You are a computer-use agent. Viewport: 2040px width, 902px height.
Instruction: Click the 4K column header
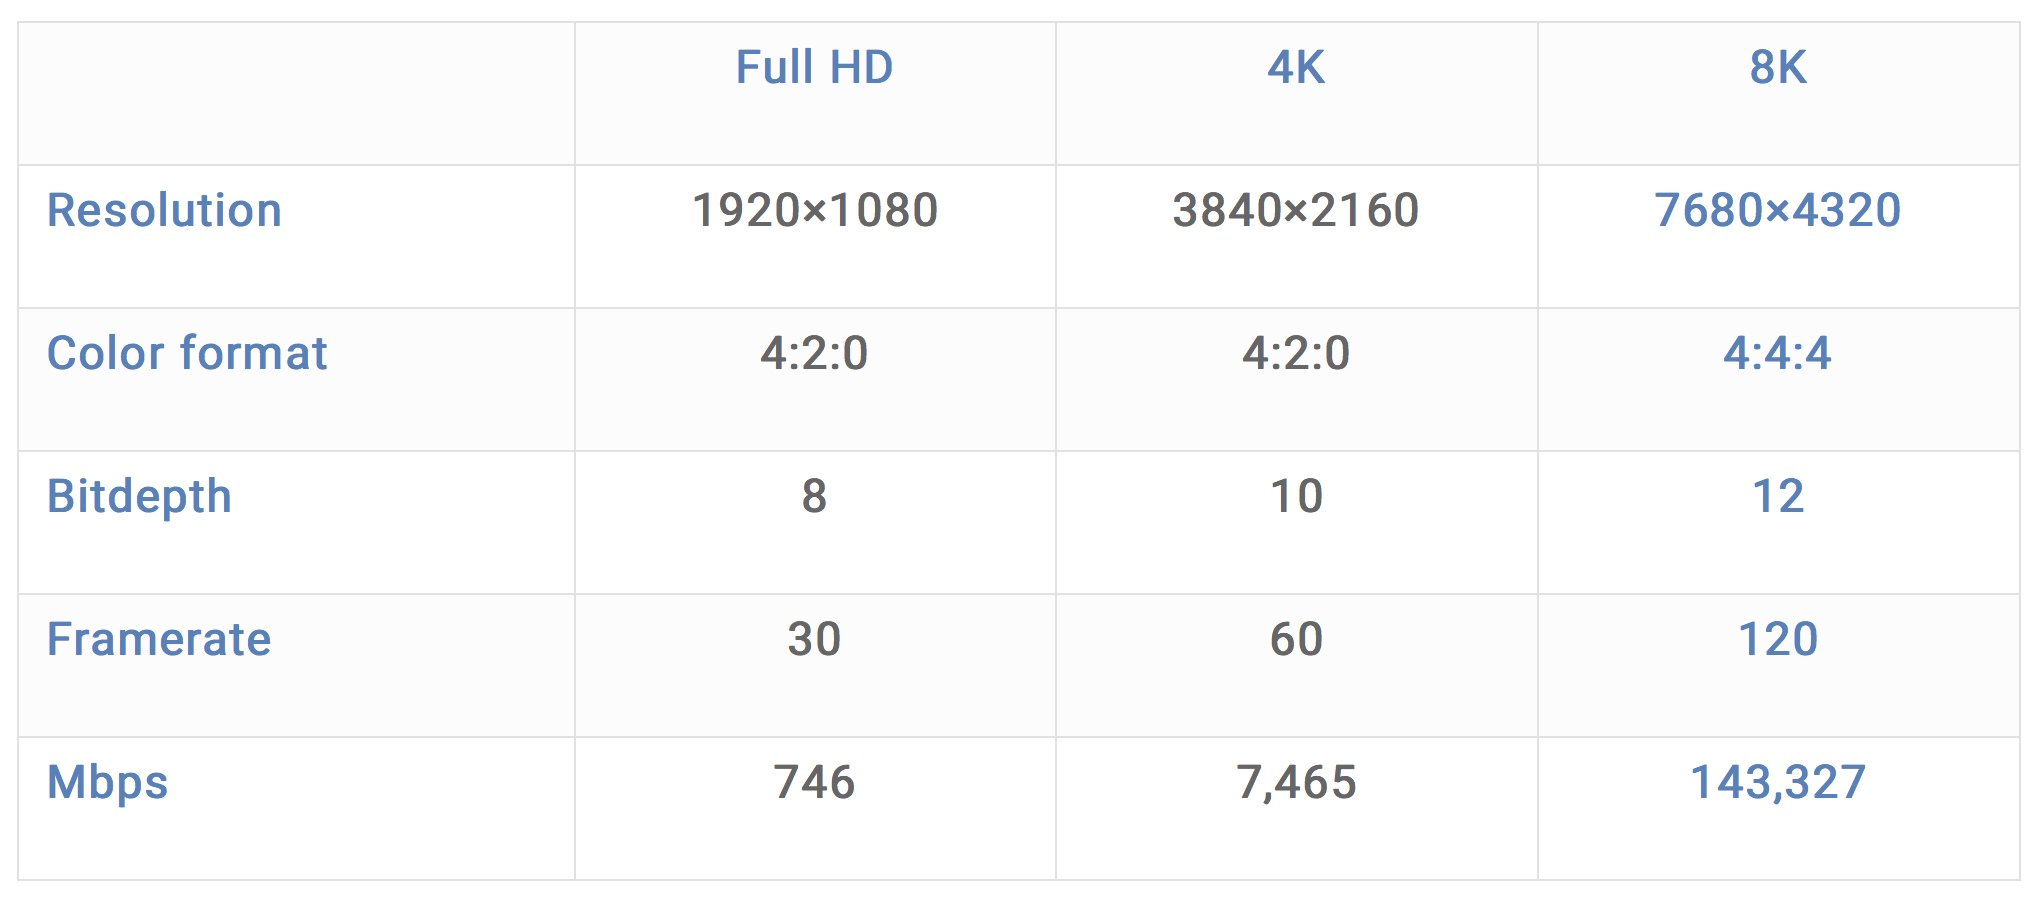click(1296, 68)
